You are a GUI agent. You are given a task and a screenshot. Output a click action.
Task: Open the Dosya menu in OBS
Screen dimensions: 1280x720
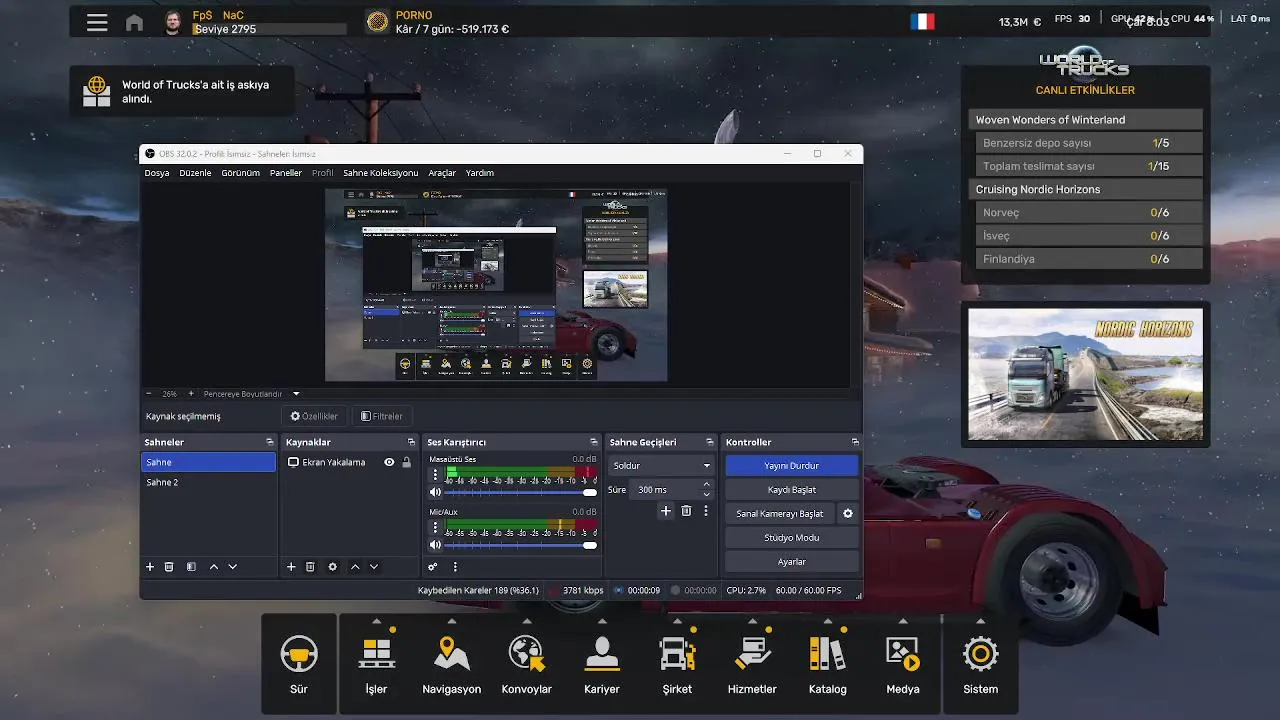point(157,173)
